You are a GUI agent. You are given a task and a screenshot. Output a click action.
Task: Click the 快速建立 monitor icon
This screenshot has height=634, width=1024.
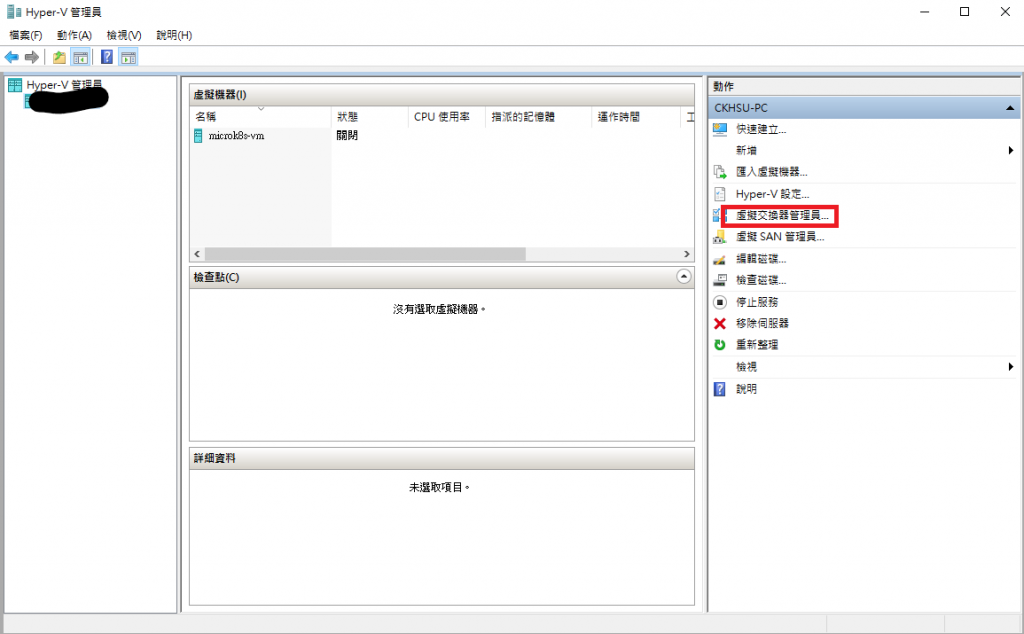(x=720, y=129)
